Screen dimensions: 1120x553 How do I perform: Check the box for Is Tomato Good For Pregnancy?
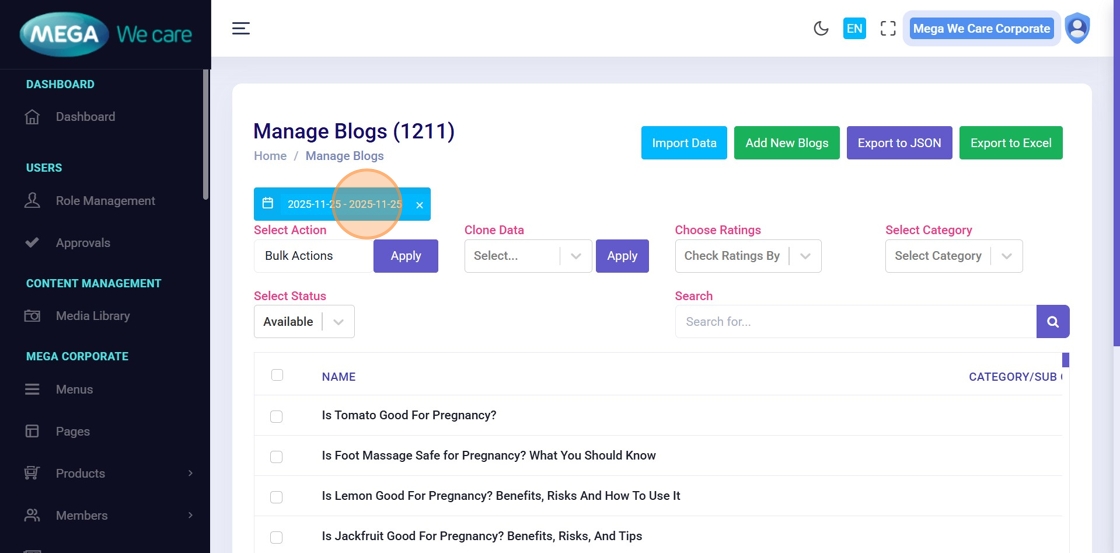coord(277,416)
